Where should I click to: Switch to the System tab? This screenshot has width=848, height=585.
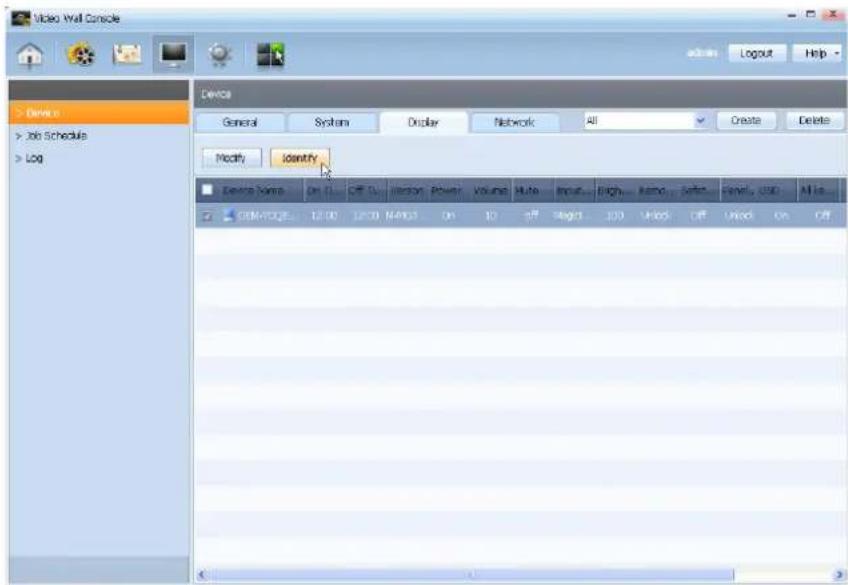(332, 122)
